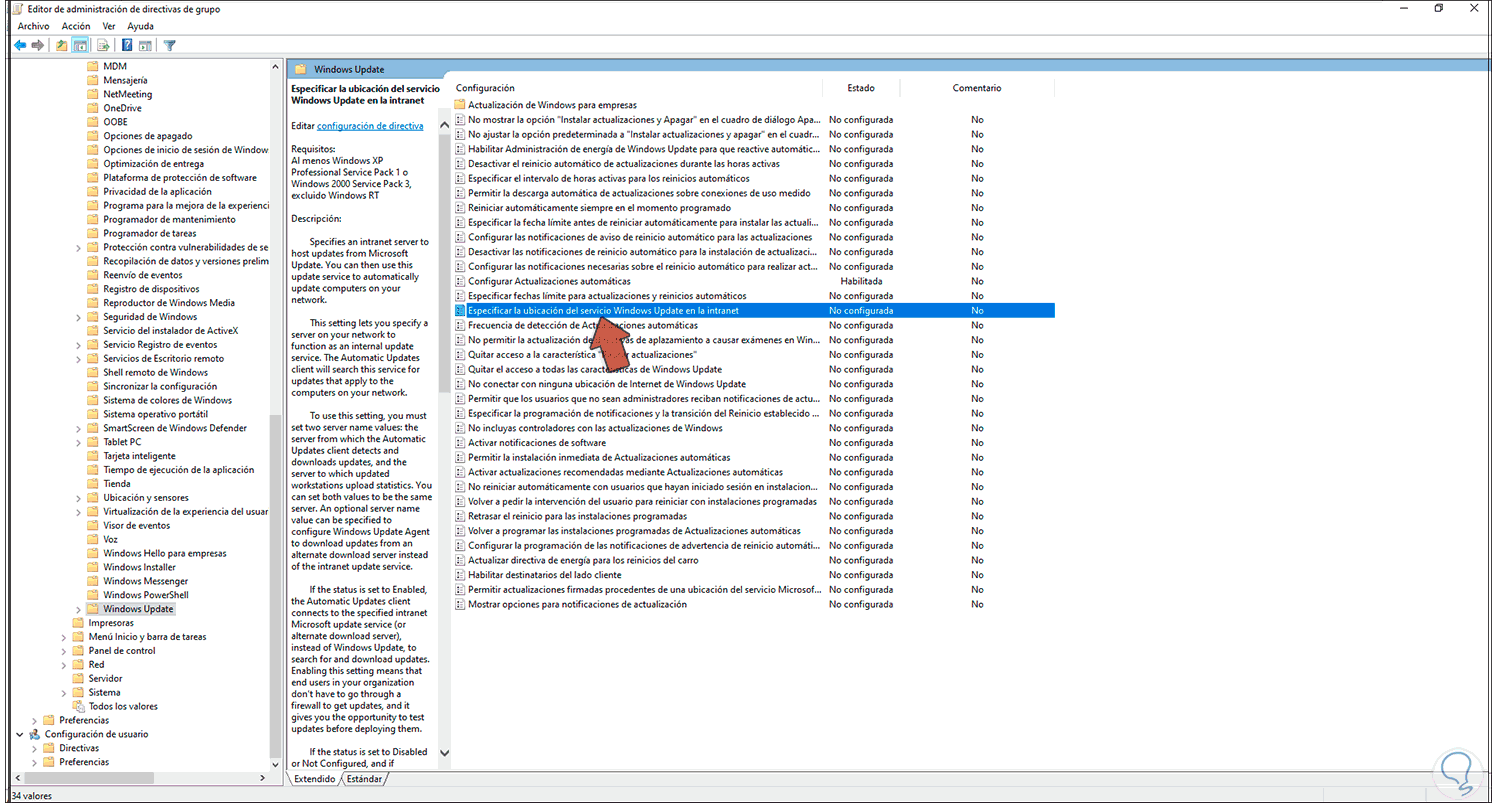Expand the Panel de control node

click(x=64, y=651)
